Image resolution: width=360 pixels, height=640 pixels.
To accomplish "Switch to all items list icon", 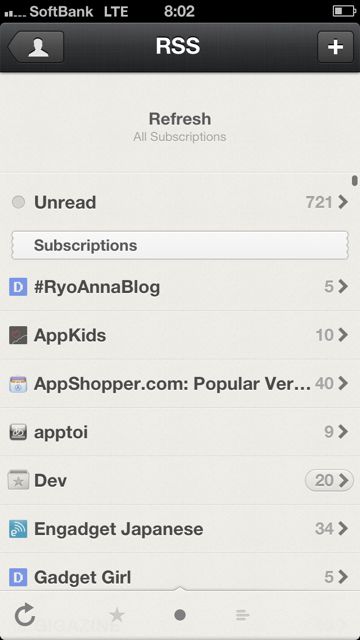I will (x=242, y=615).
